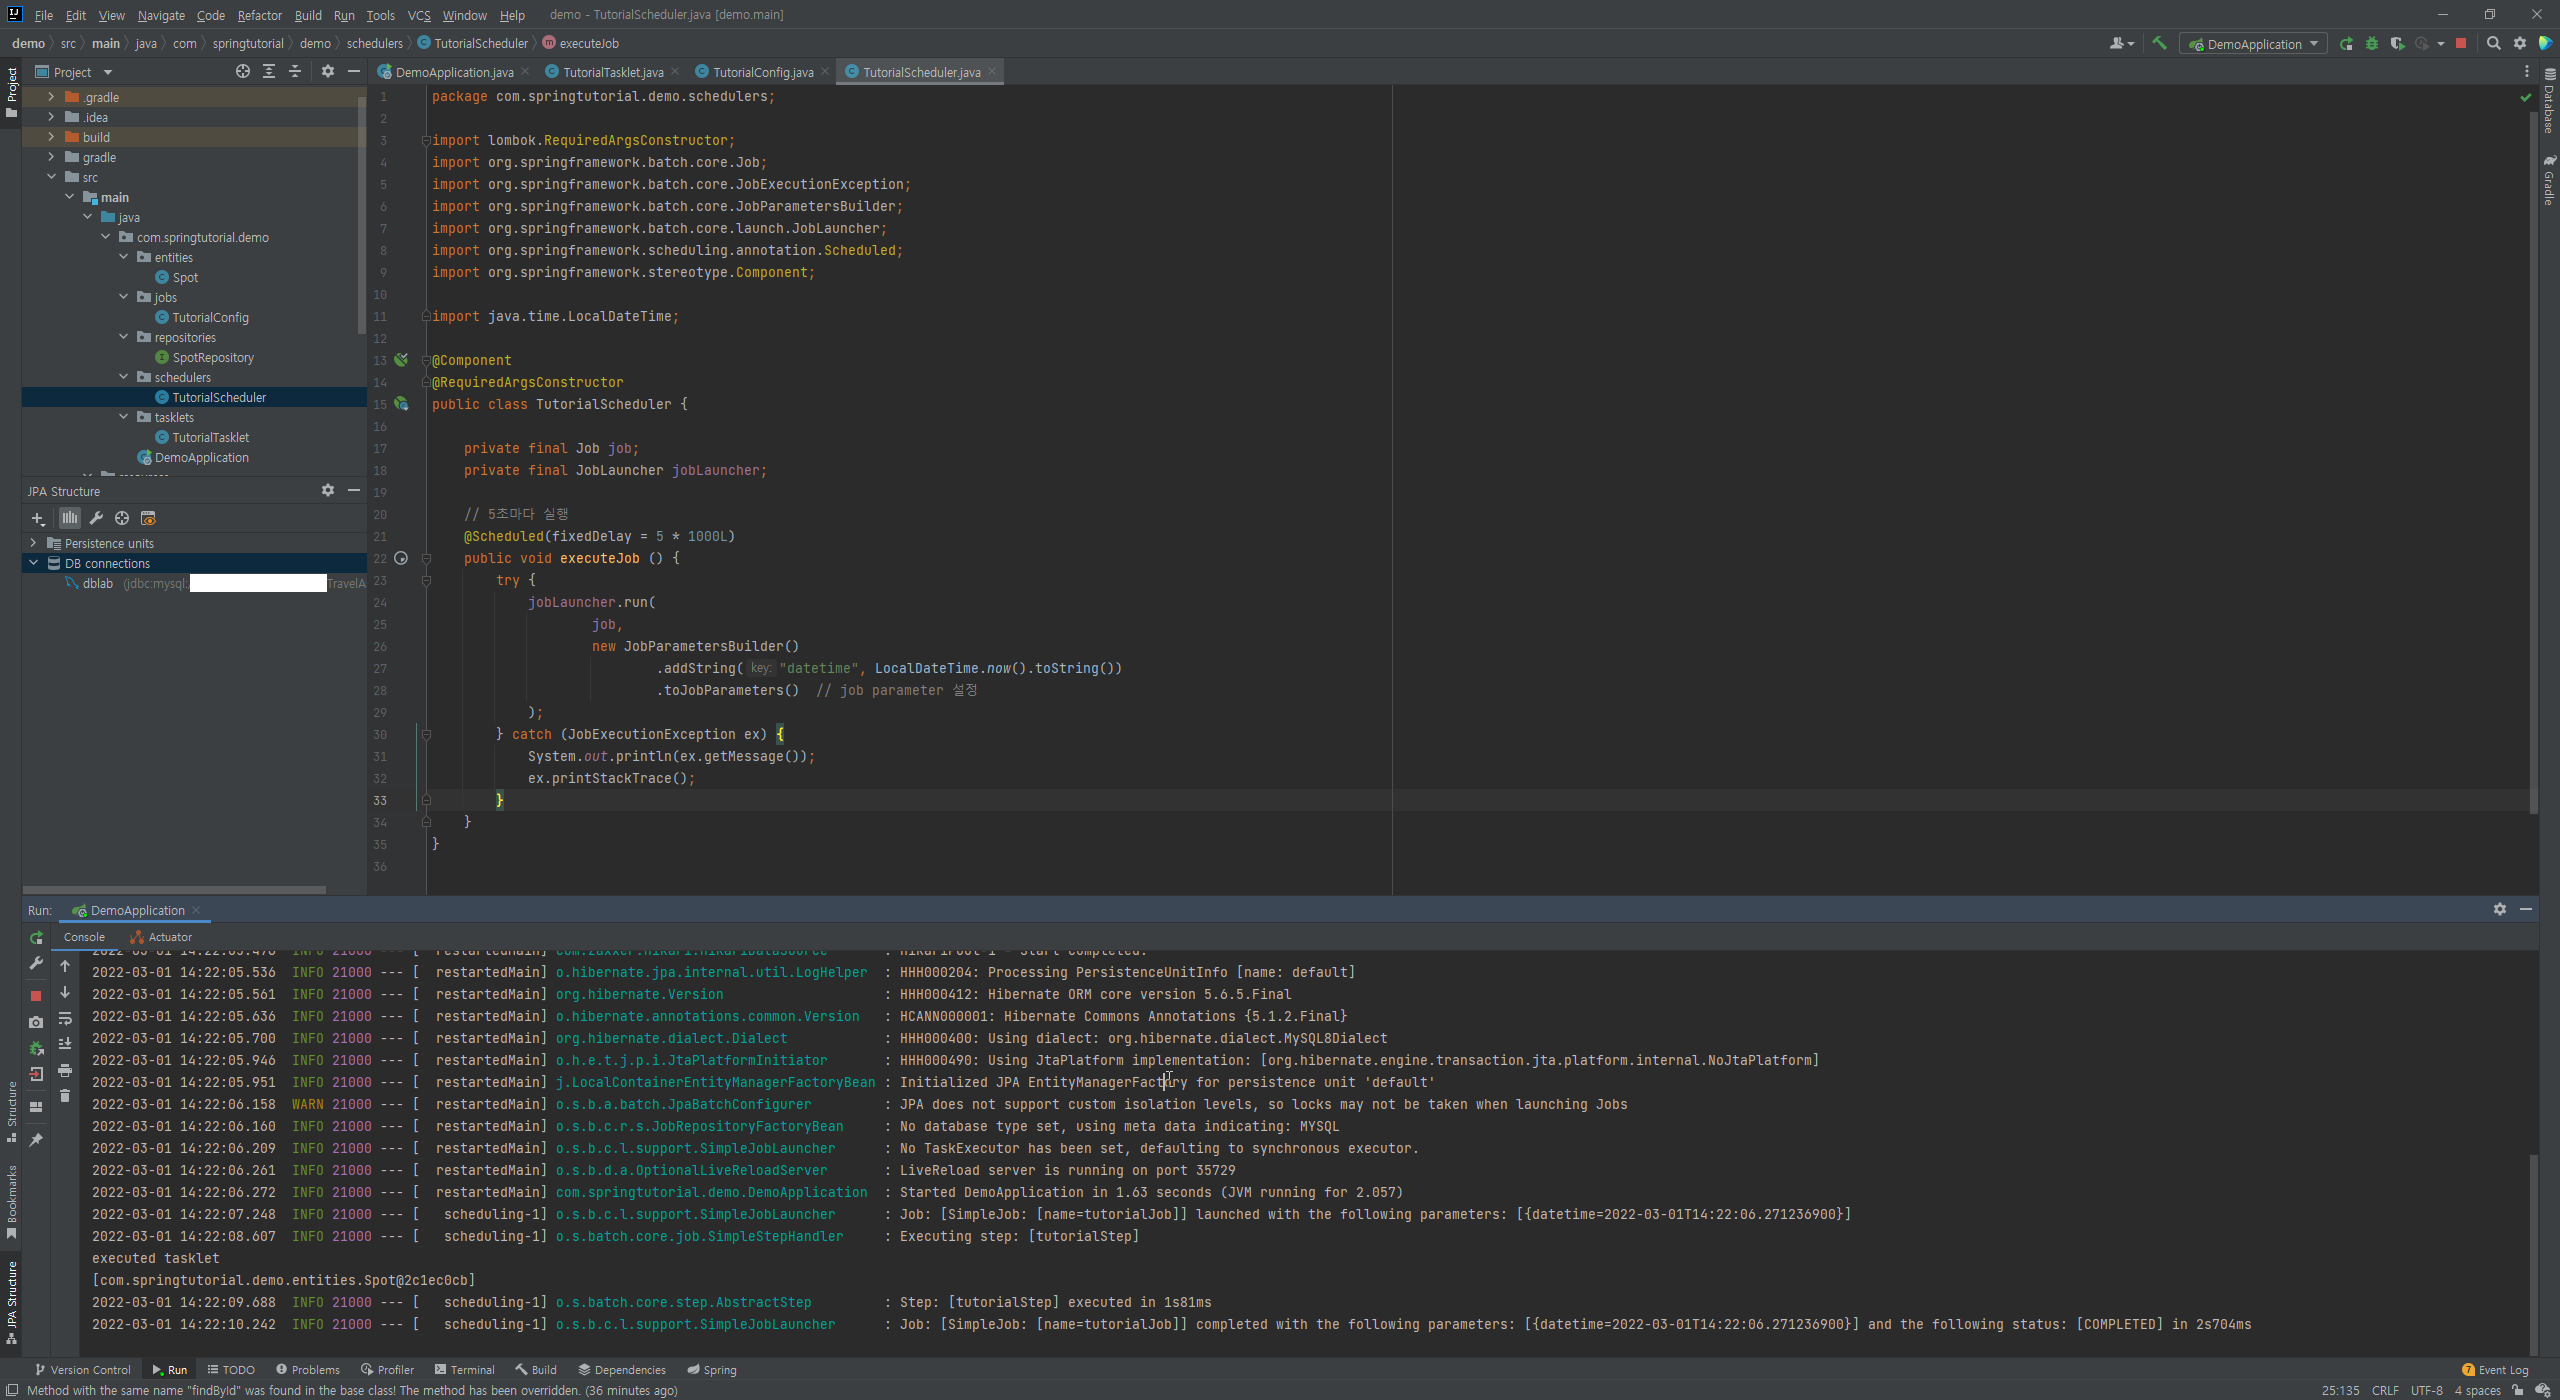Open the Refactor menu
2560x1400 pixels.
point(259,15)
